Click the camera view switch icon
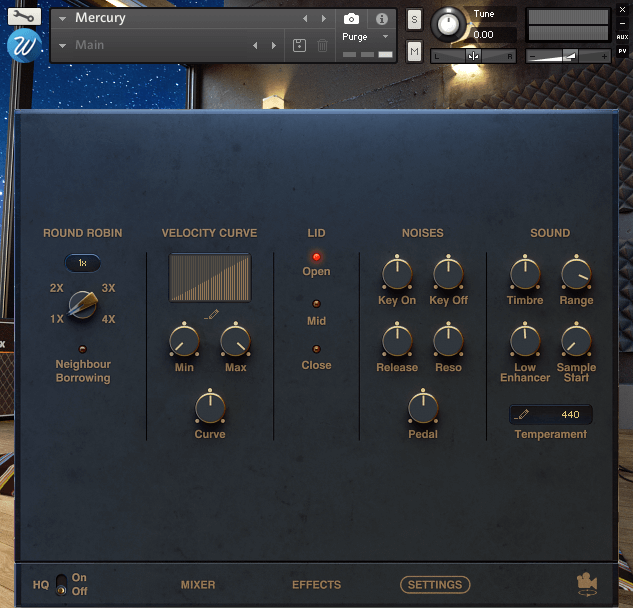633x608 pixels. pyautogui.click(x=587, y=584)
